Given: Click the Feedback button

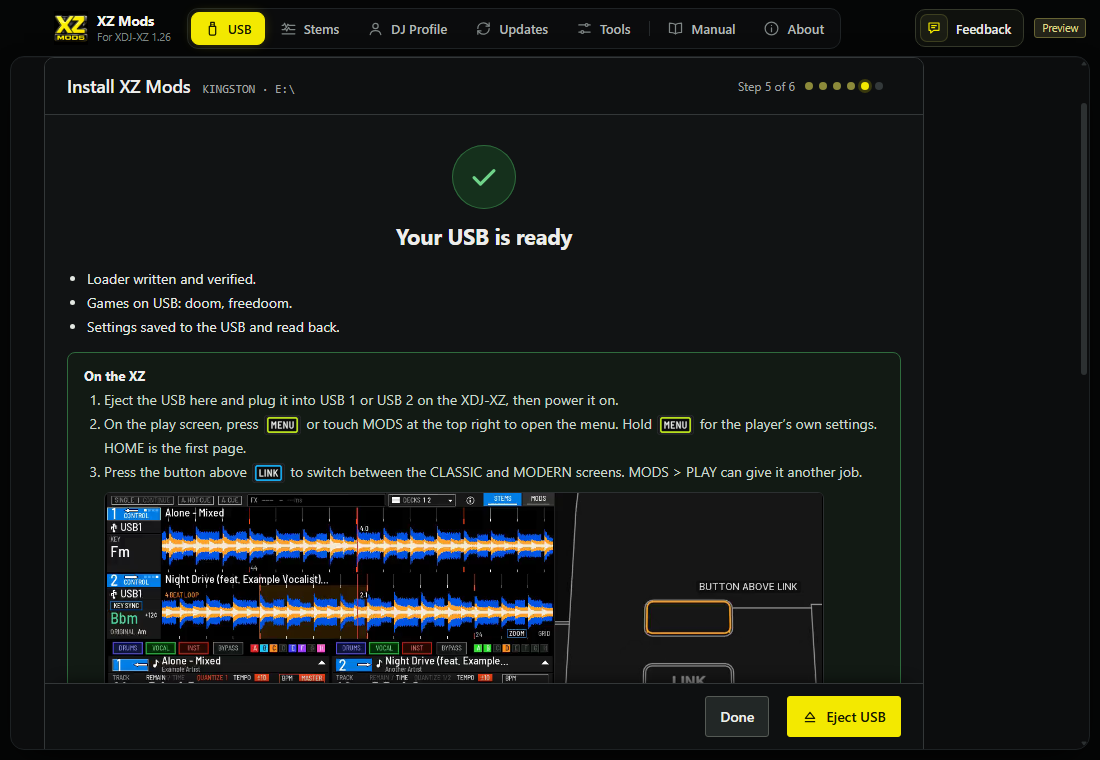Looking at the screenshot, I should pos(970,29).
